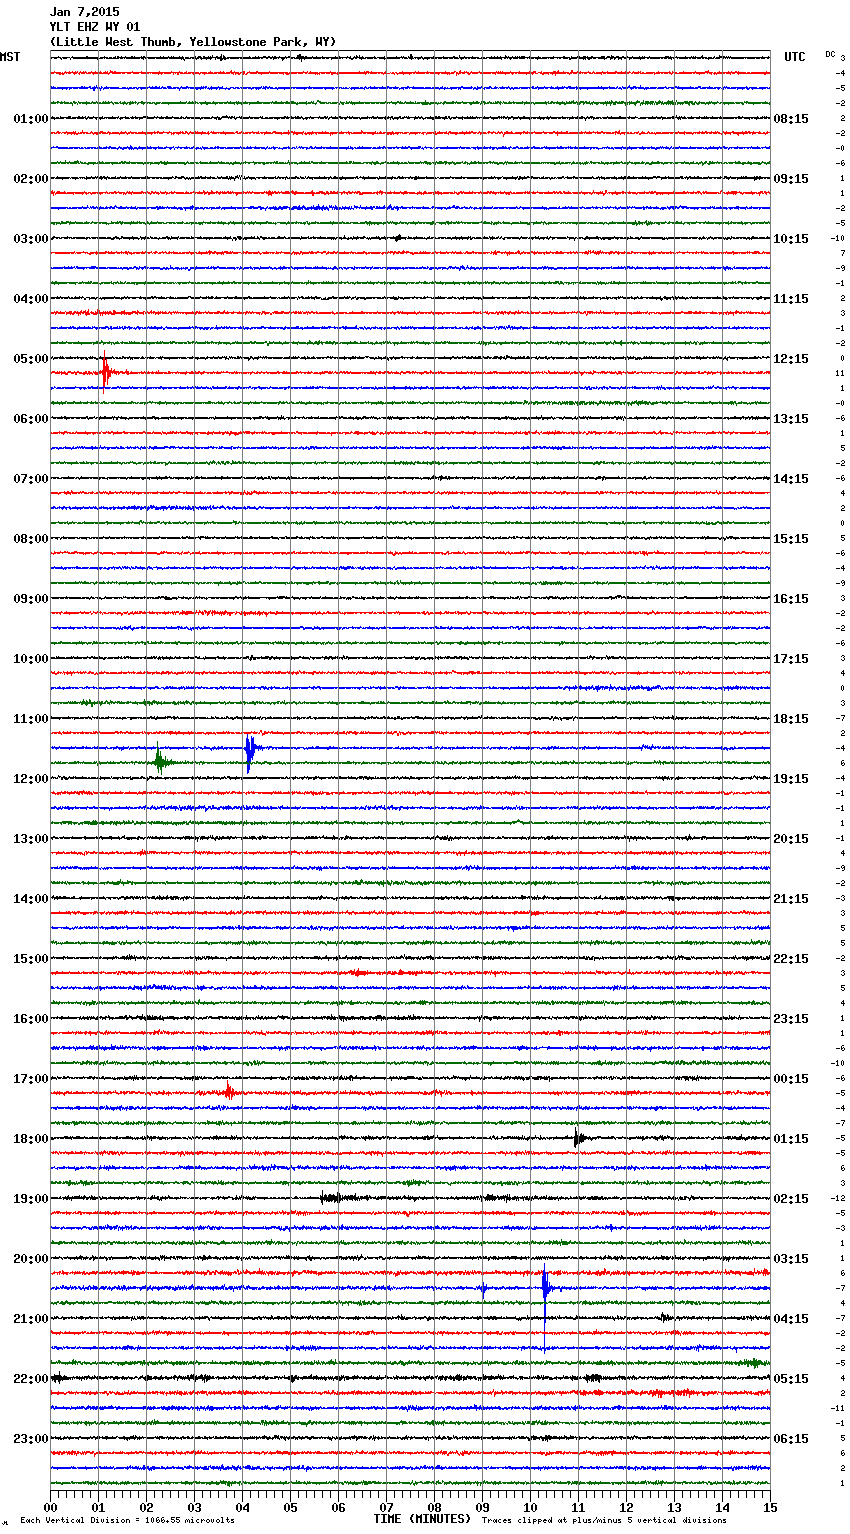This screenshot has height=1534, width=850.
Task: Select the '02:00' MST hour label
Action: tap(31, 179)
